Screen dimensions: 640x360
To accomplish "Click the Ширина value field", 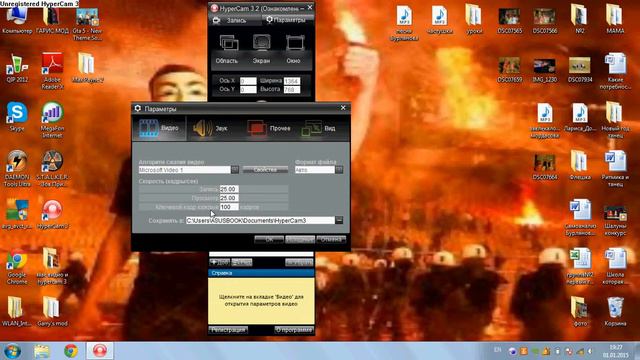I will tap(292, 81).
